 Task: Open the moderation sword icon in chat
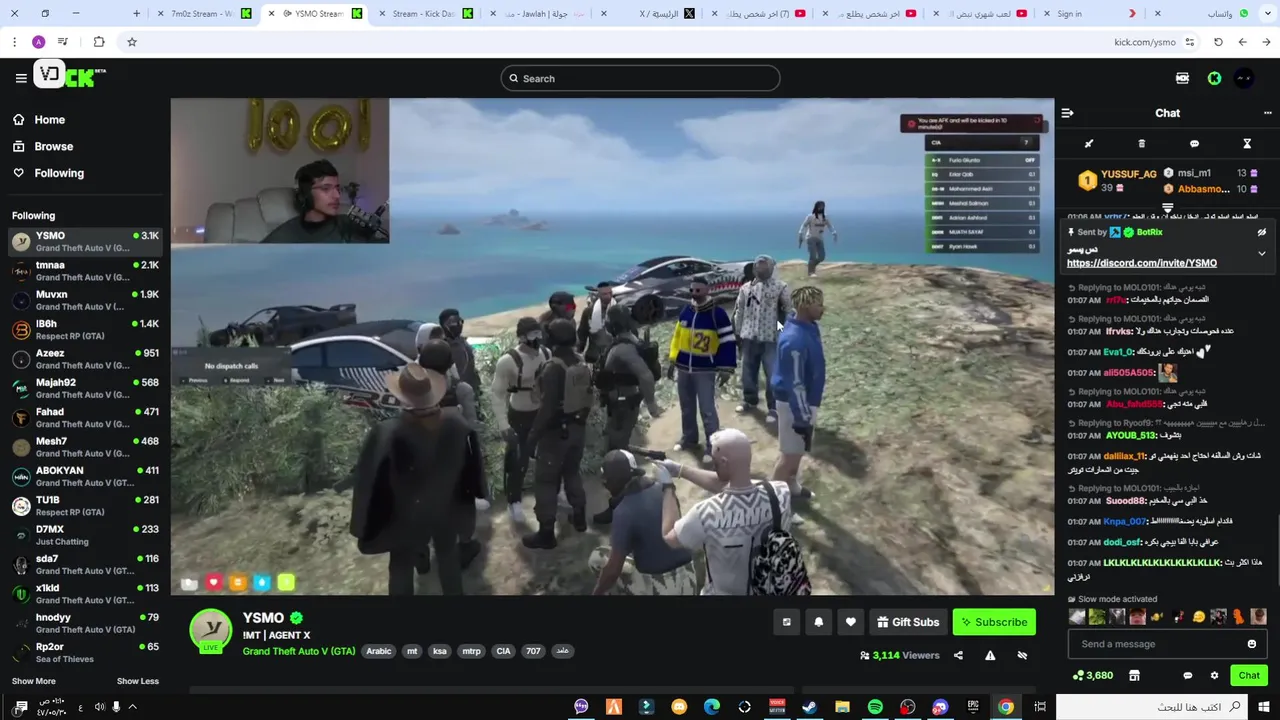click(1089, 144)
